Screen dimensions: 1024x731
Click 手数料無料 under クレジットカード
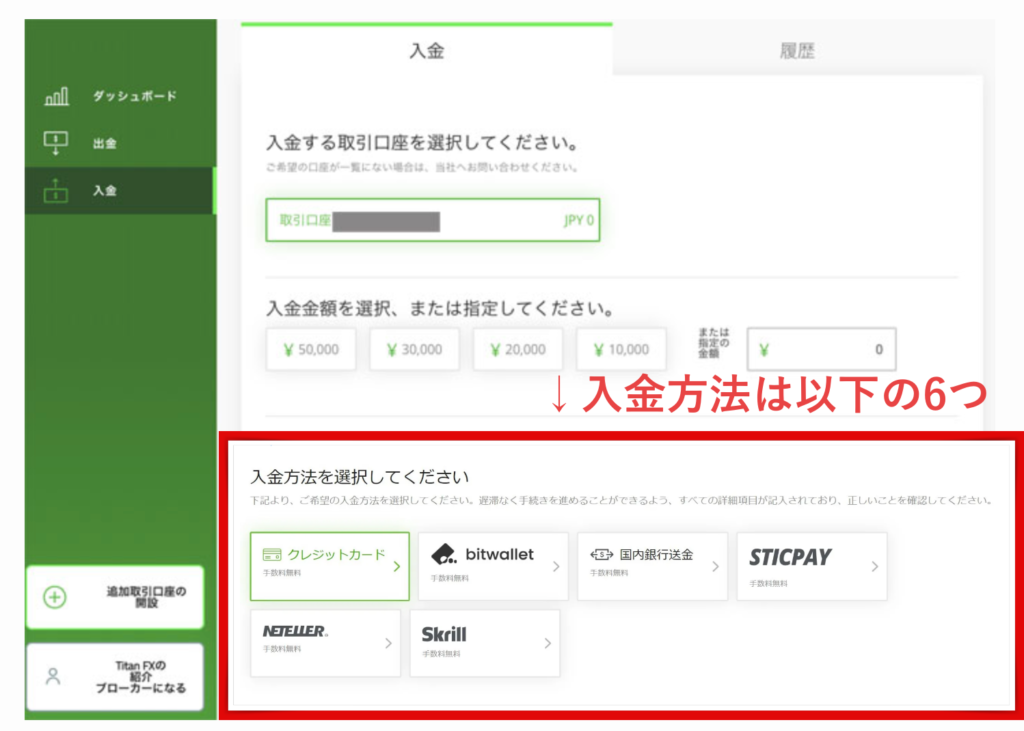(282, 573)
